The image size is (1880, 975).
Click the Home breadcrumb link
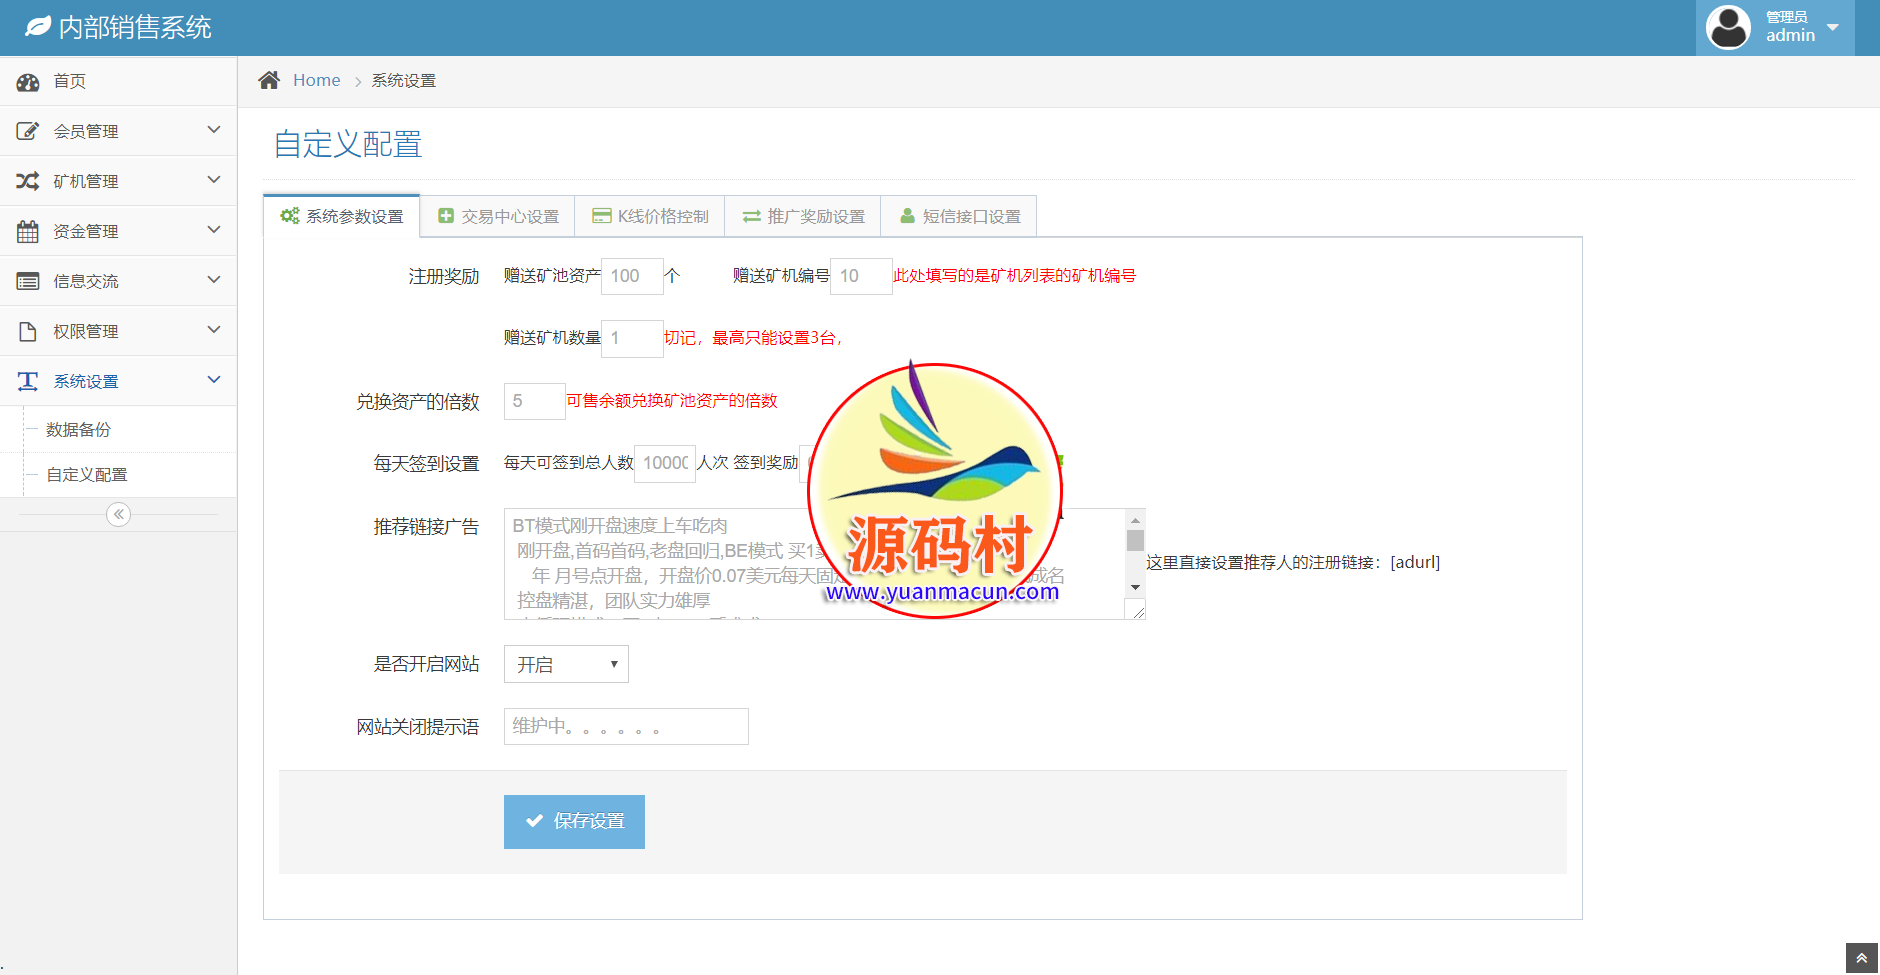316,81
